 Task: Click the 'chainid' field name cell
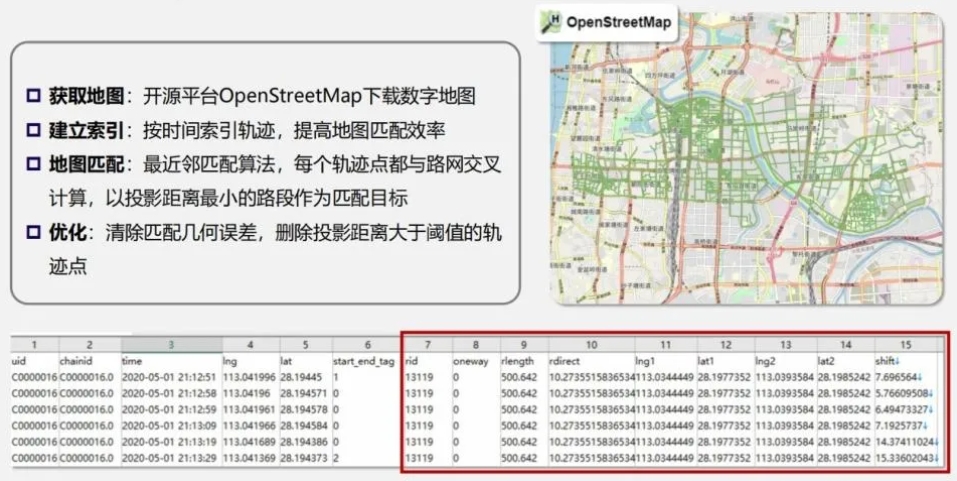pos(90,361)
